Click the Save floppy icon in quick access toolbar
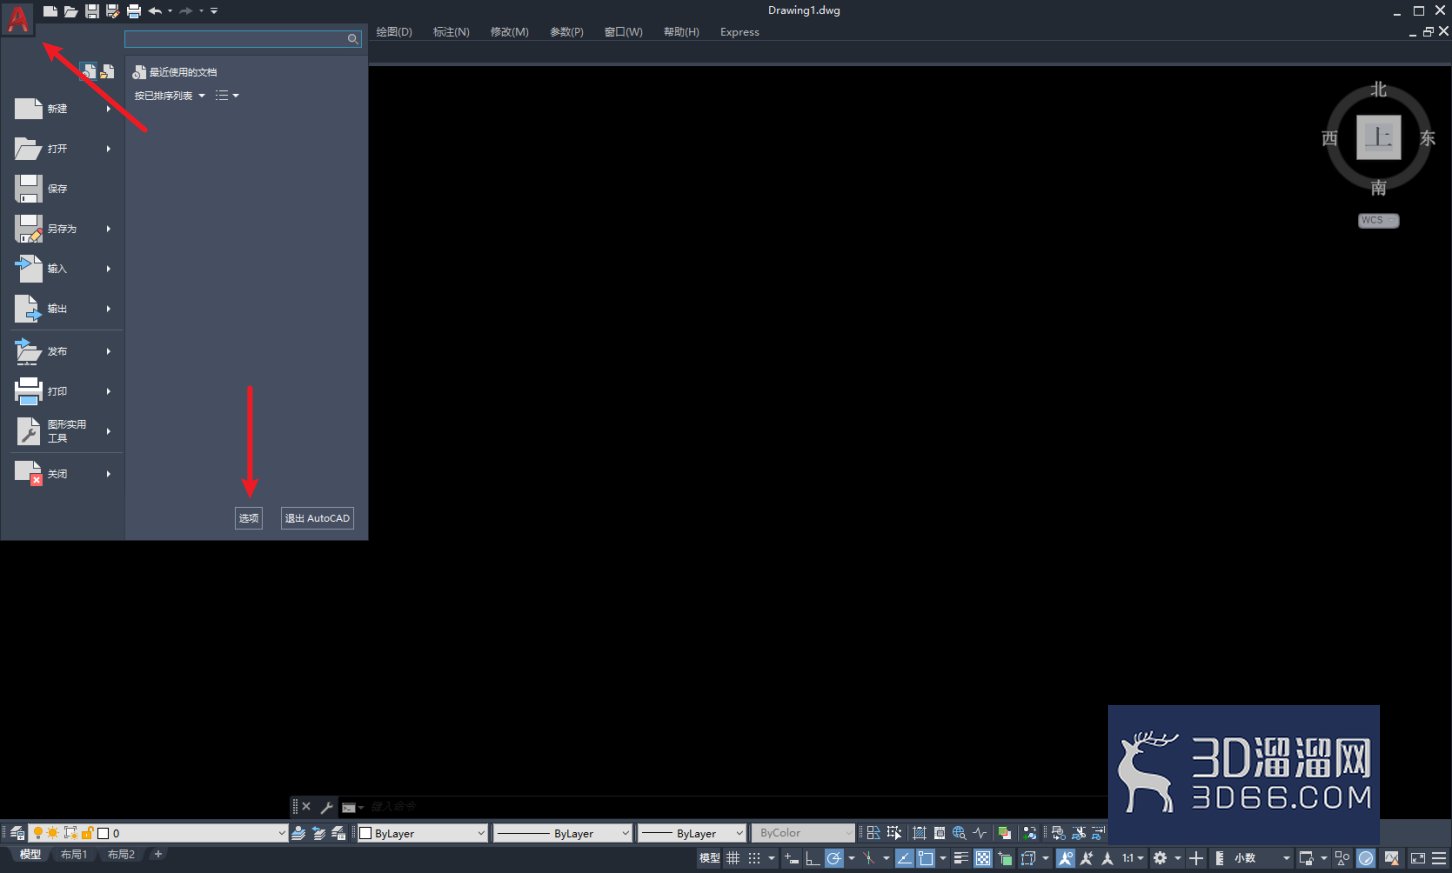Image resolution: width=1452 pixels, height=873 pixels. pos(92,11)
